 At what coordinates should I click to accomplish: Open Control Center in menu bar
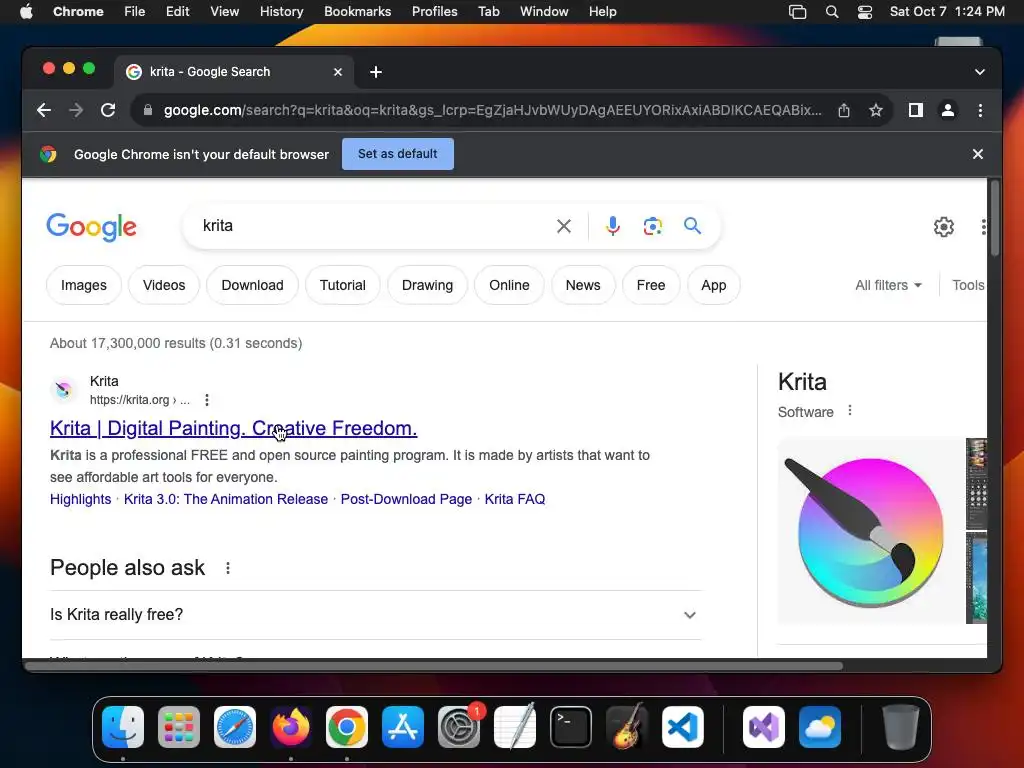pyautogui.click(x=865, y=12)
